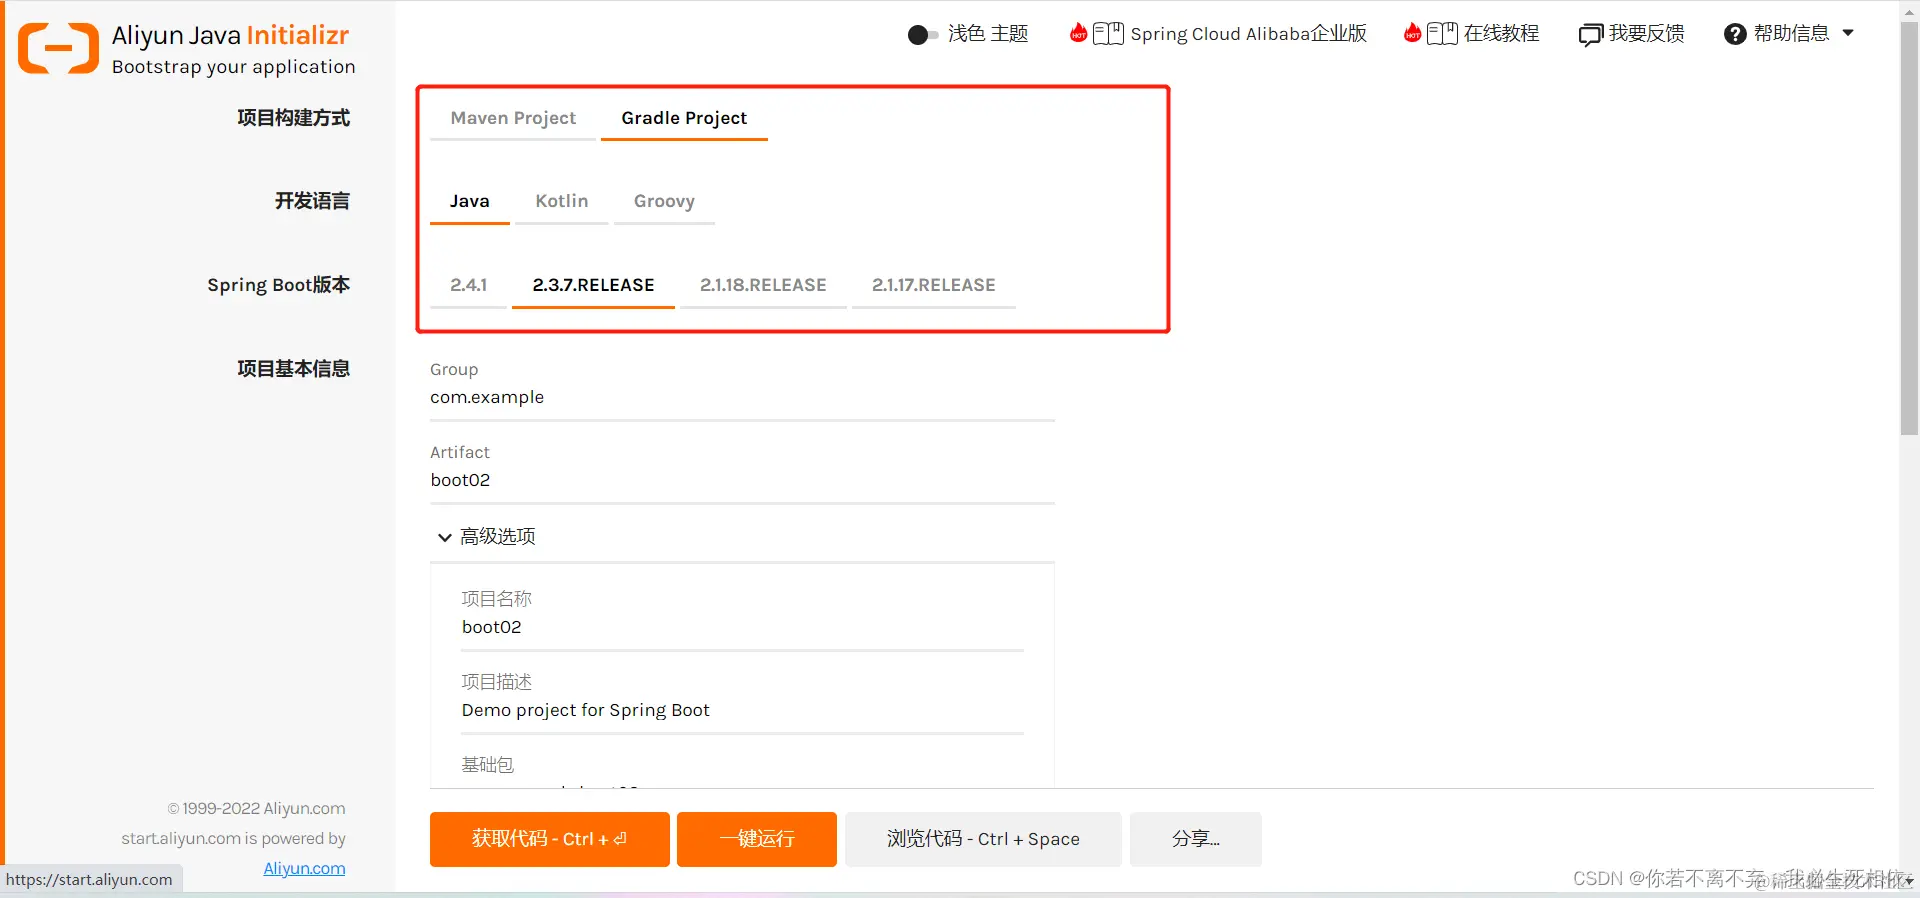This screenshot has width=1920, height=898.
Task: Click the feedback chat bubble icon
Action: pyautogui.click(x=1590, y=35)
